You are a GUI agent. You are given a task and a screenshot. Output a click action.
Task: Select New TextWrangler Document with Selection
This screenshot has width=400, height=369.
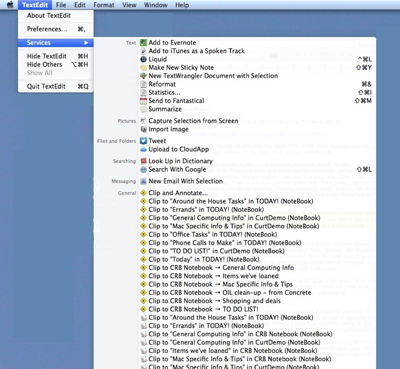pos(257,76)
